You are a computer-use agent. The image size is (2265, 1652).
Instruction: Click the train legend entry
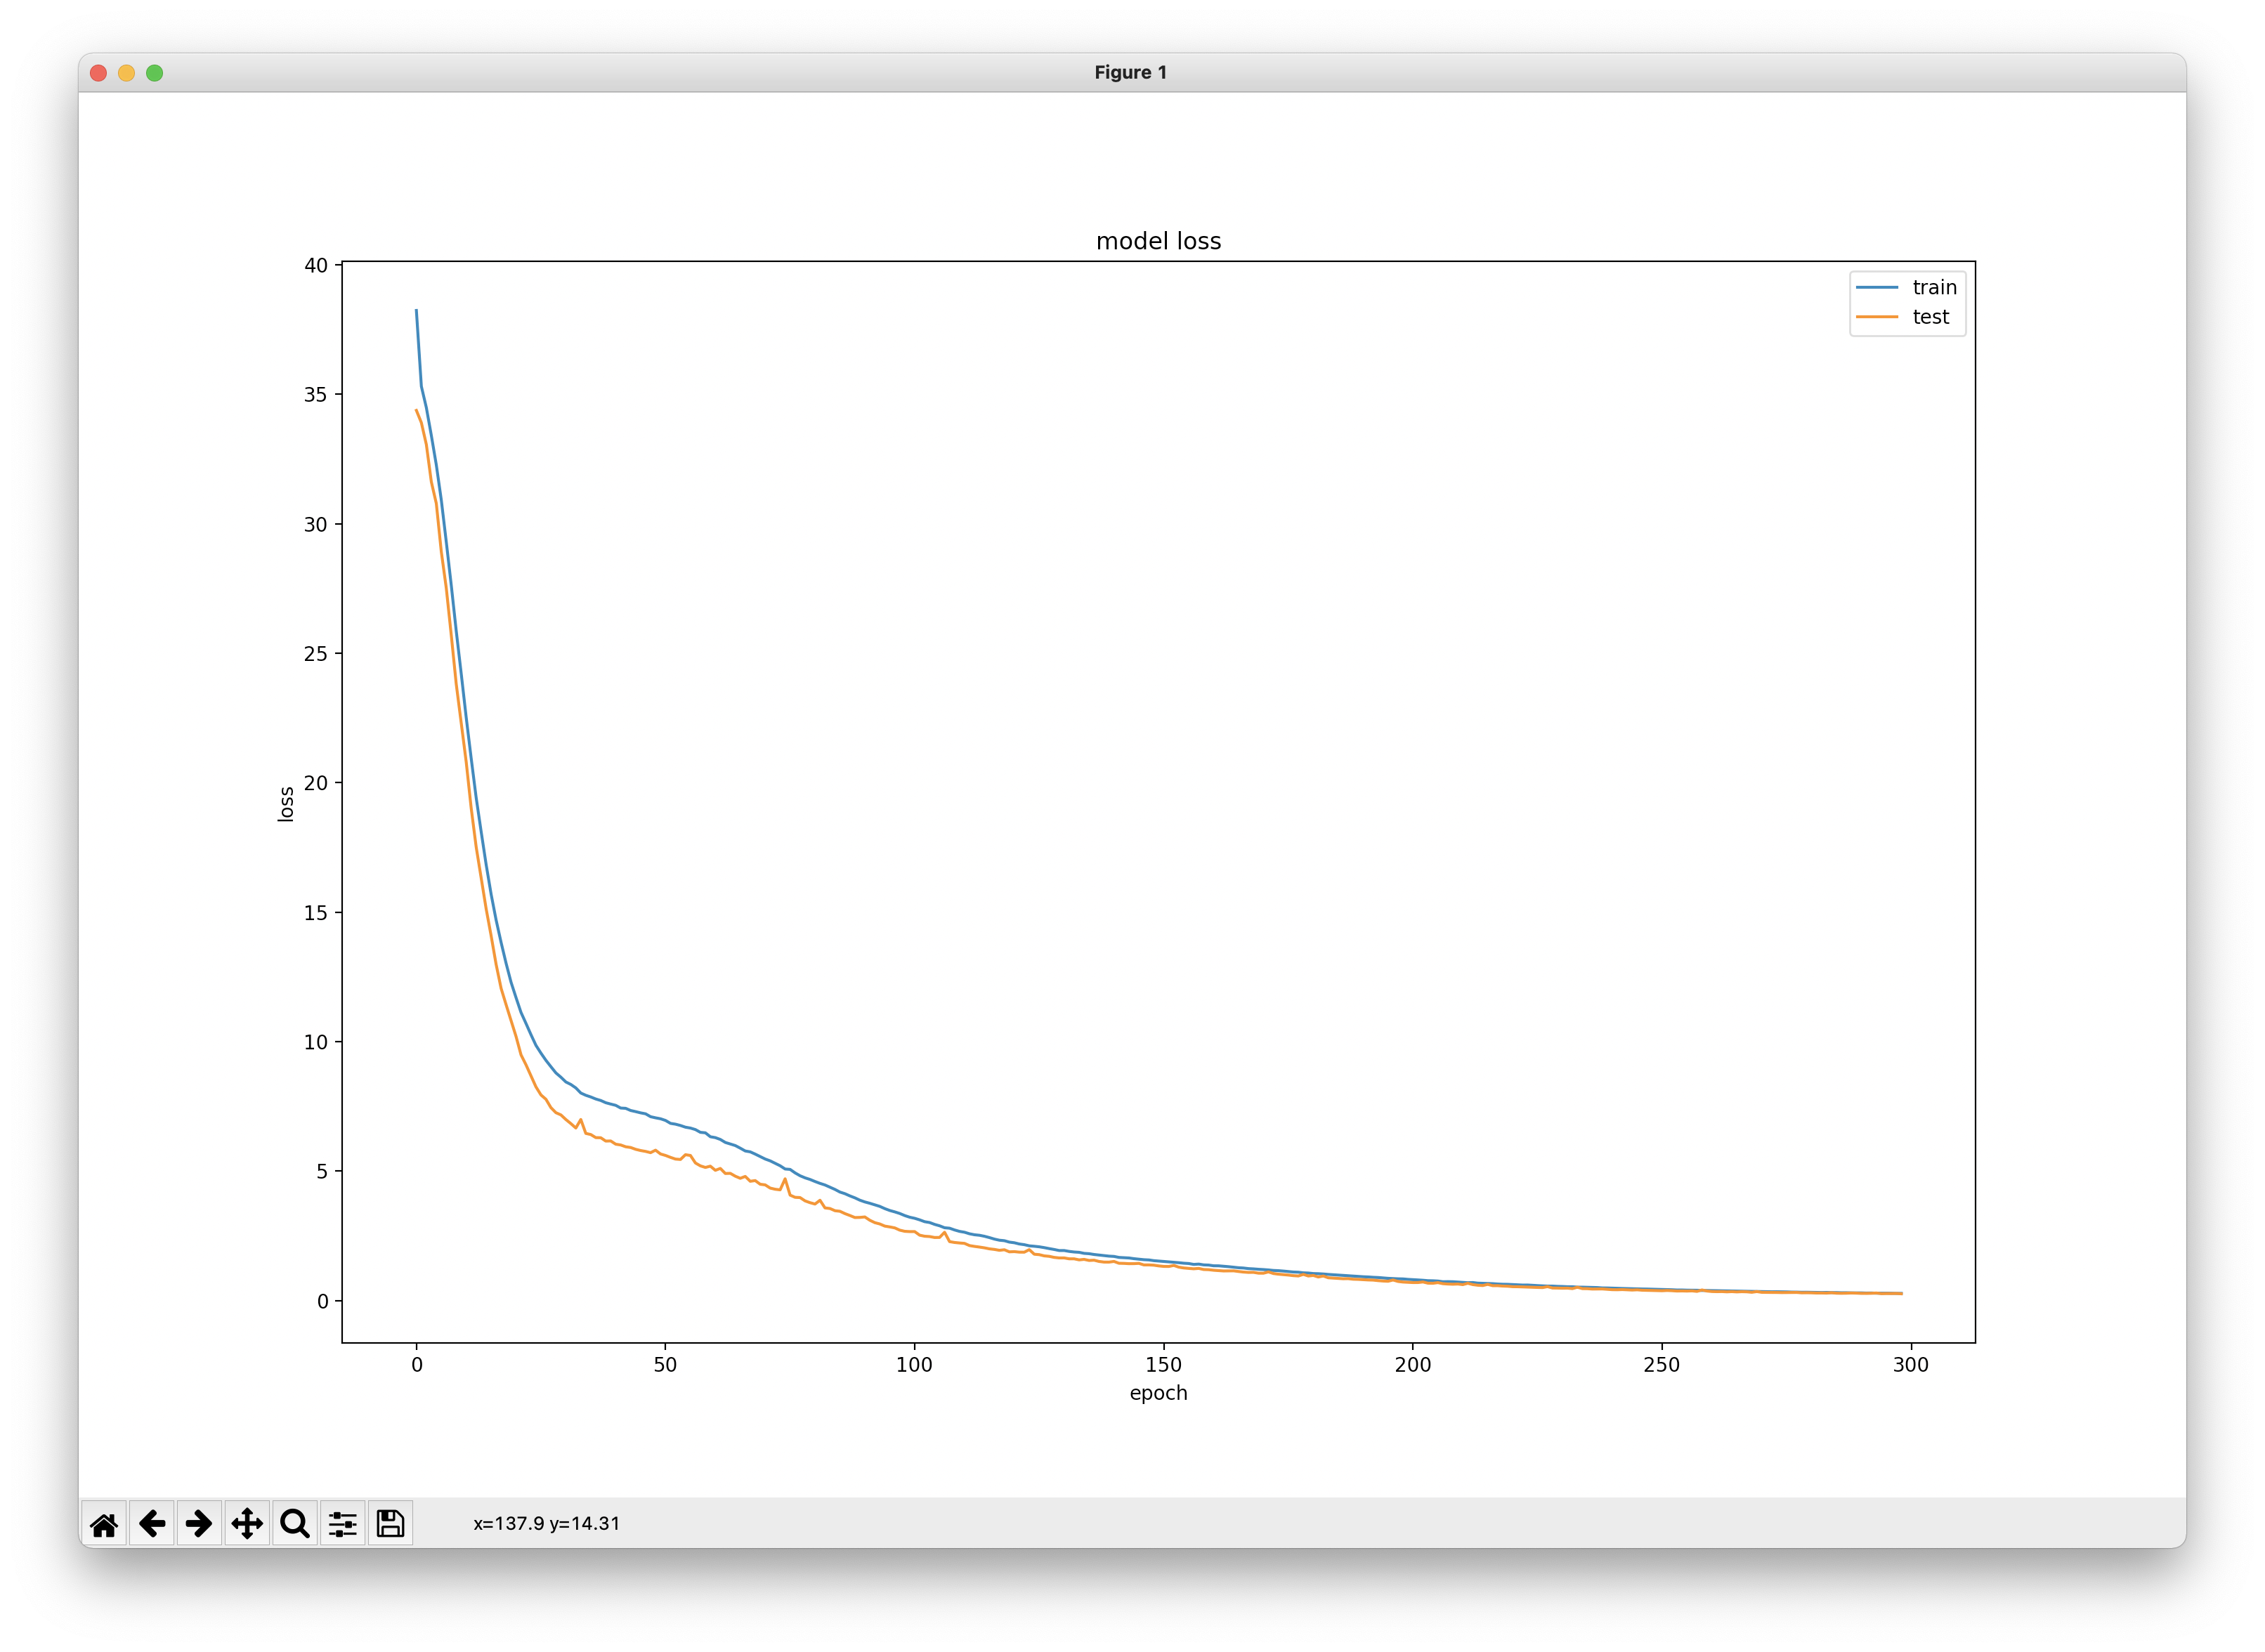pyautogui.click(x=1934, y=288)
